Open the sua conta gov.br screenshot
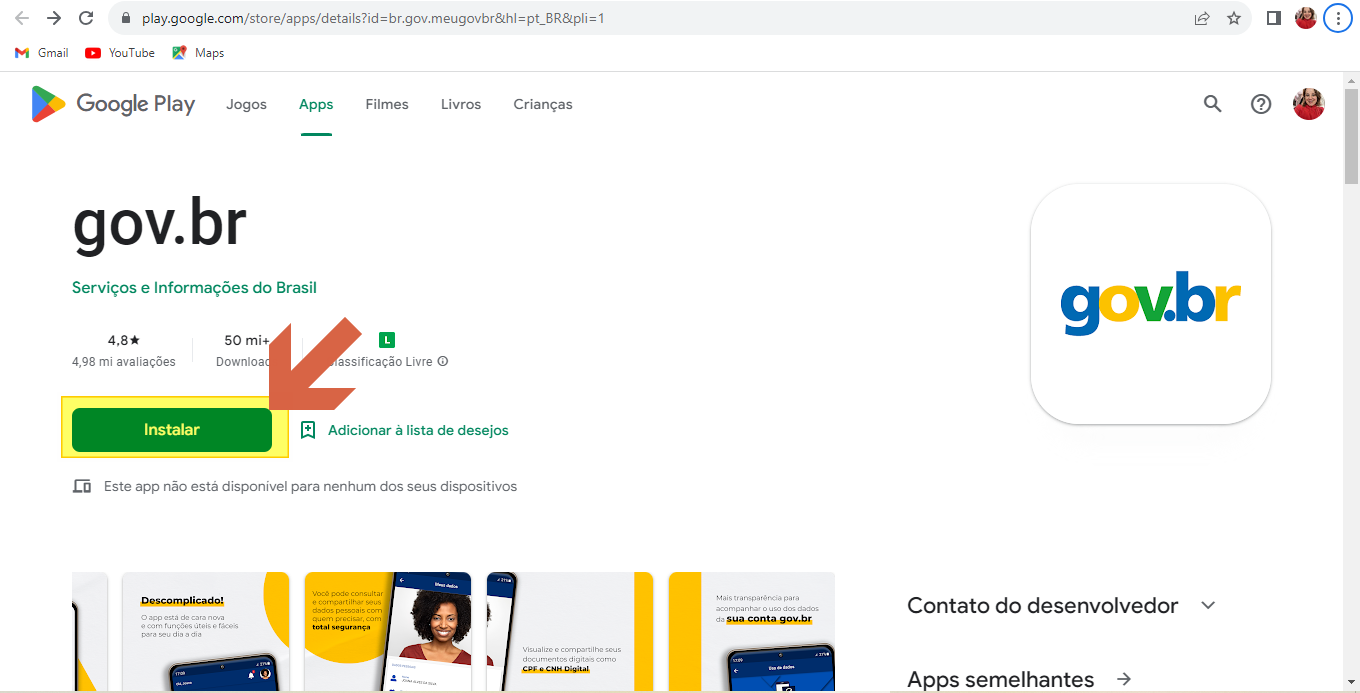 [752, 631]
